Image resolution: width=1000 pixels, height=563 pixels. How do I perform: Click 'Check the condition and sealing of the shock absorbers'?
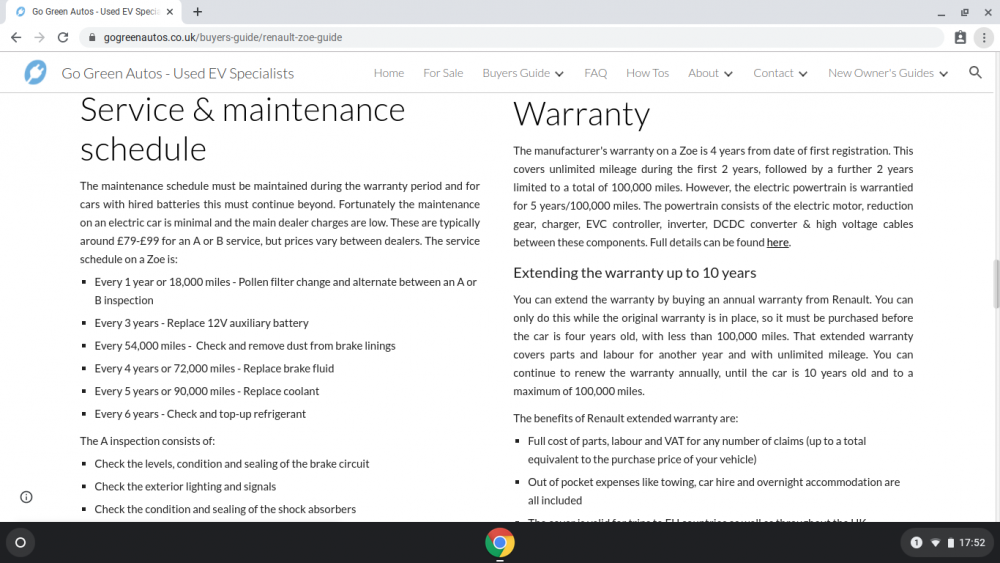pyautogui.click(x=225, y=509)
